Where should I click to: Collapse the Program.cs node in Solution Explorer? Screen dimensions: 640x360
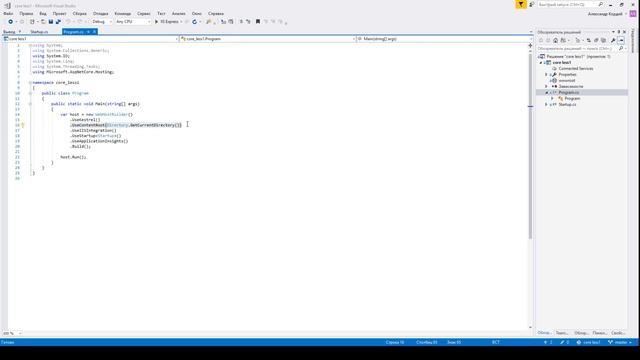point(546,93)
